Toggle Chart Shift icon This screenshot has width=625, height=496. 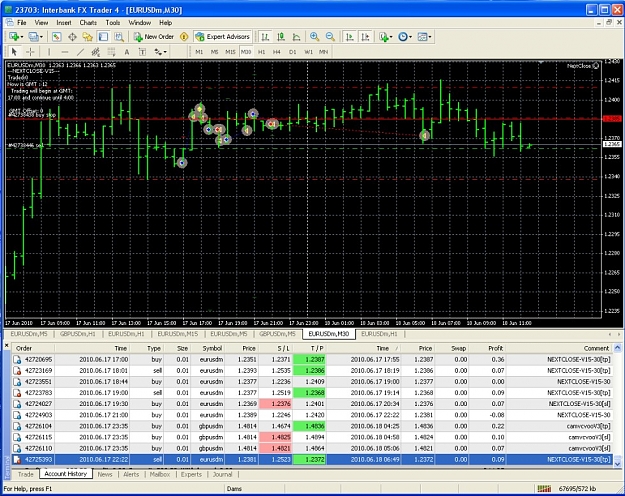pos(365,37)
